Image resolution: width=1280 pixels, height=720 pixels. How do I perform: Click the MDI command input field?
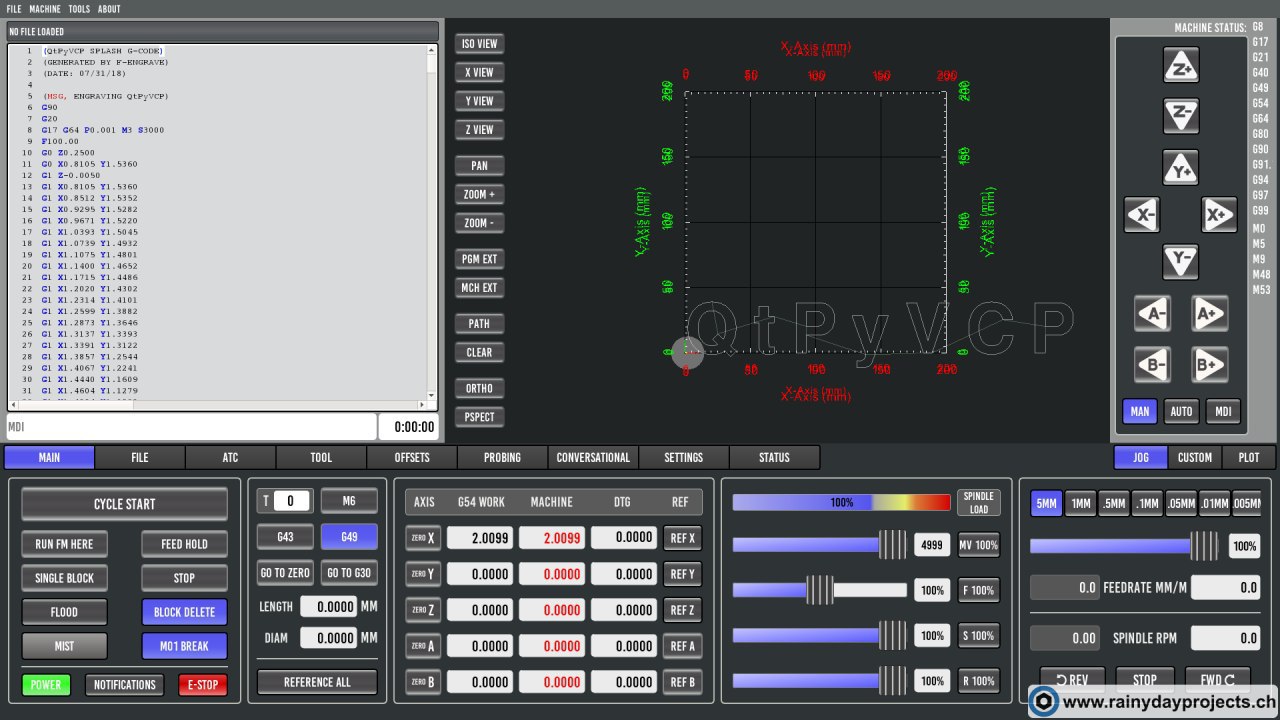click(191, 427)
